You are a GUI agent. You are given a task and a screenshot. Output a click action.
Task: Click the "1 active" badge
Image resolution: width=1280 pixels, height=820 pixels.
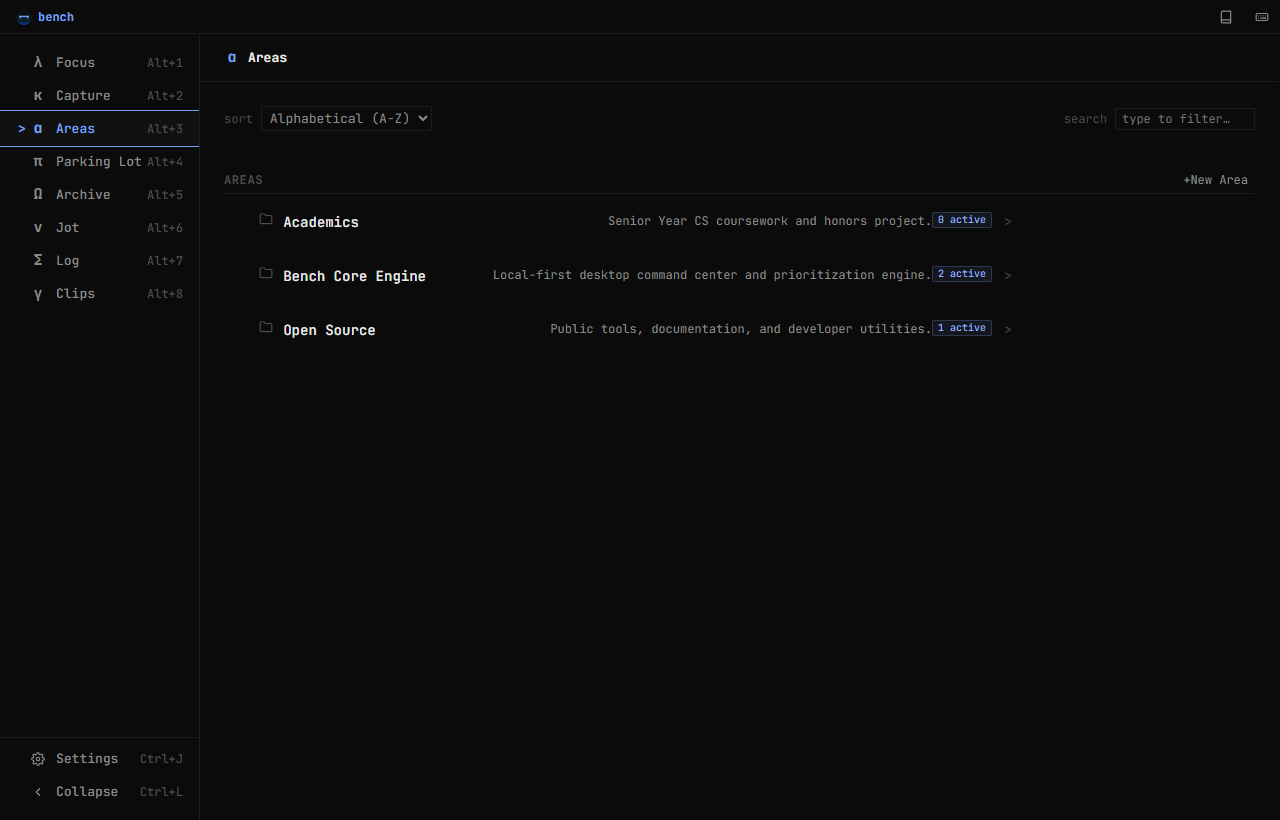pos(962,328)
